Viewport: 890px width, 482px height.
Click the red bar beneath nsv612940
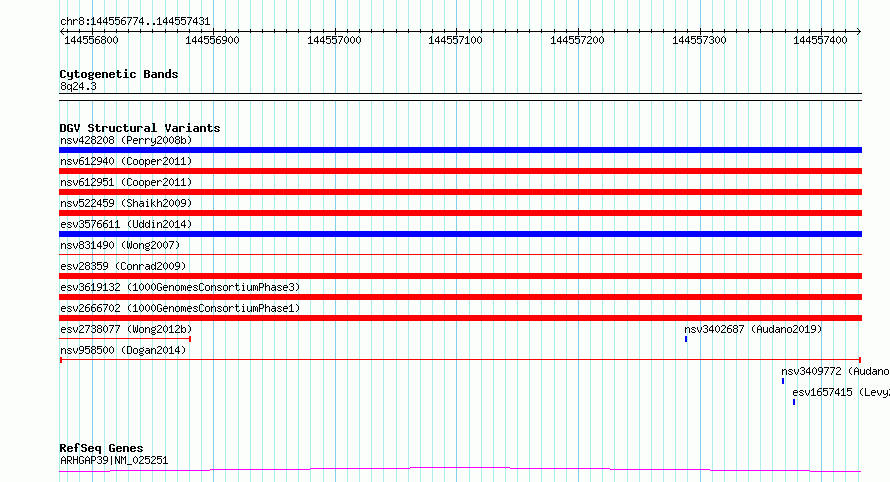click(460, 171)
